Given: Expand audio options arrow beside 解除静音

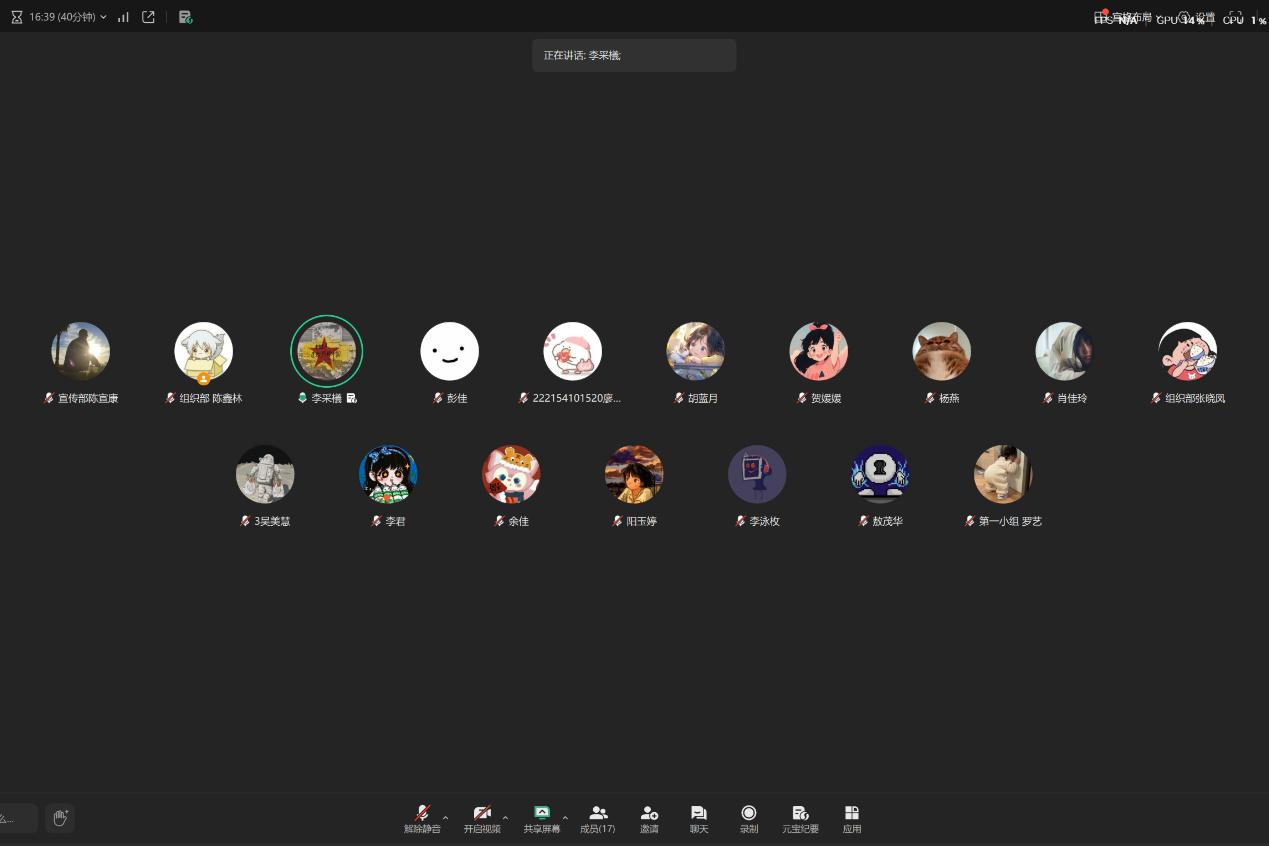Looking at the screenshot, I should tap(446, 818).
